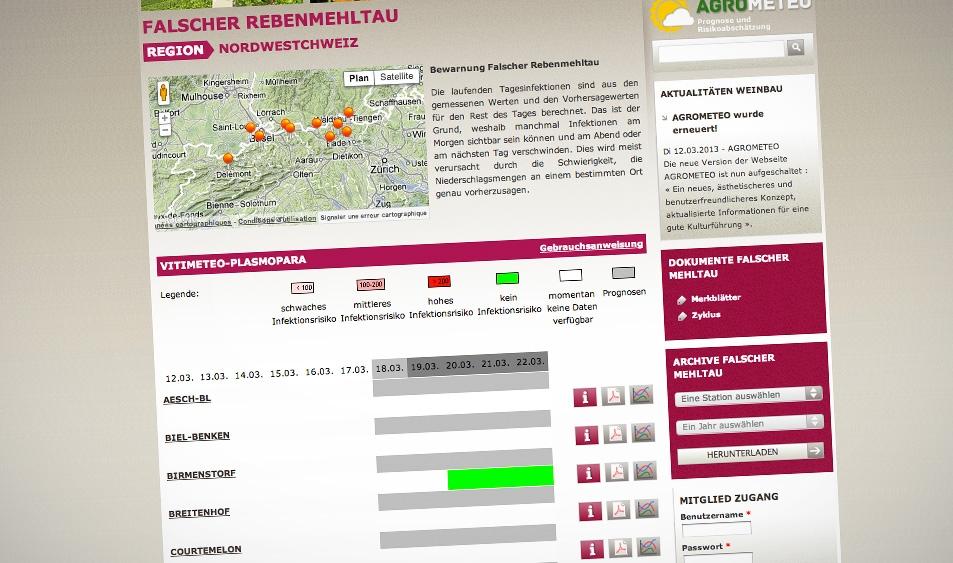Open chart icon for COURTEMELON station
This screenshot has height=563, width=953.
649,546
